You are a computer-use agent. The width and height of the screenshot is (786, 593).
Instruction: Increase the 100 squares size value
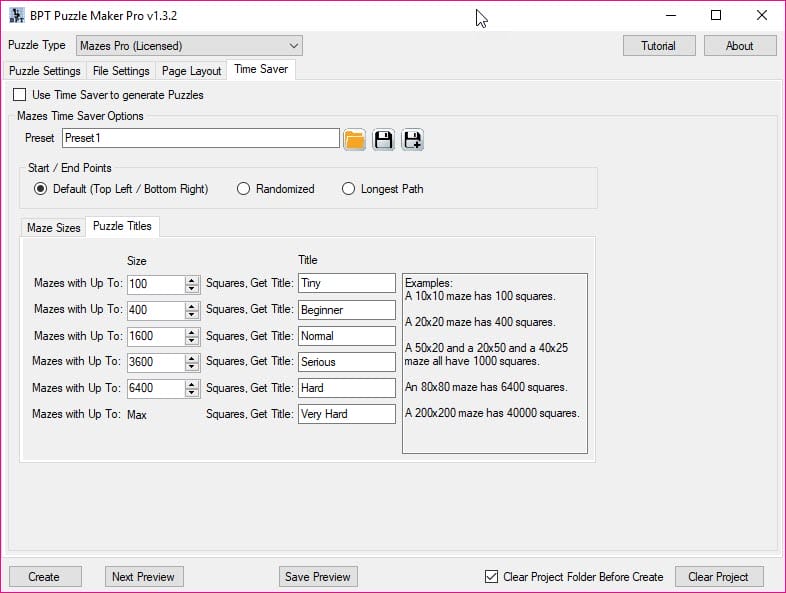191,281
